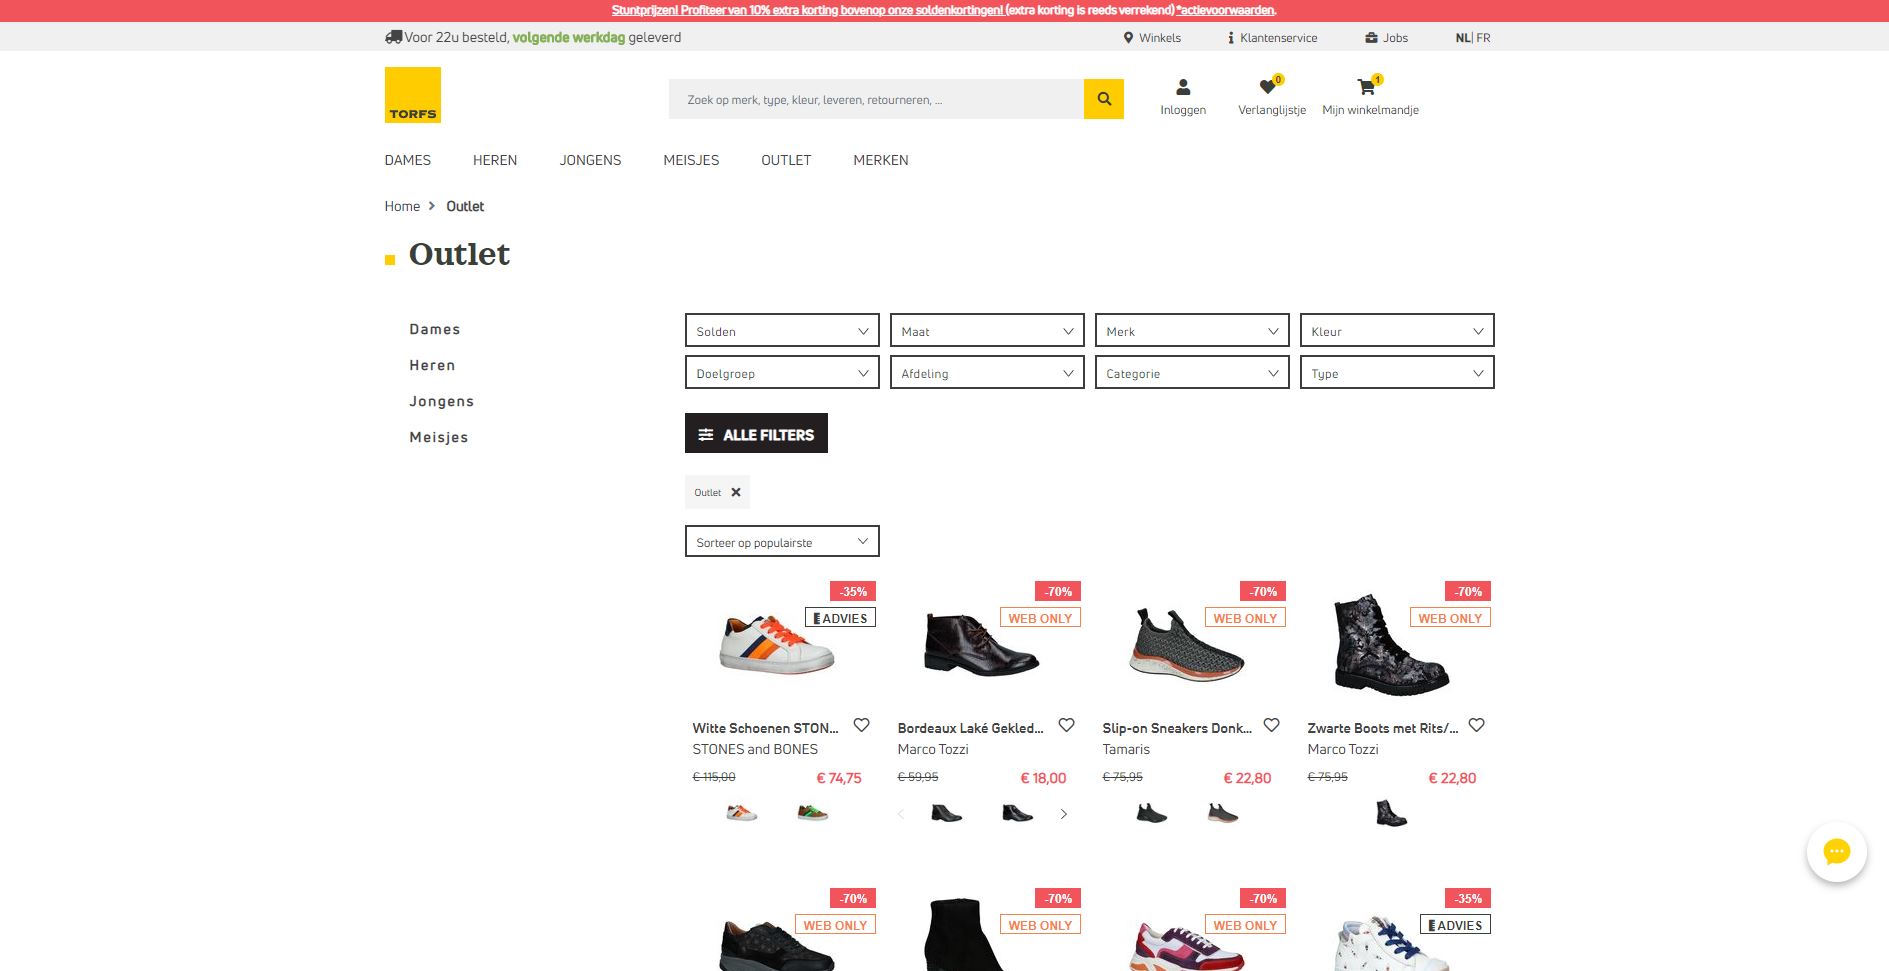1889x971 pixels.
Task: Show next color variant of Bordeaux Laké shoe
Action: click(x=1064, y=814)
